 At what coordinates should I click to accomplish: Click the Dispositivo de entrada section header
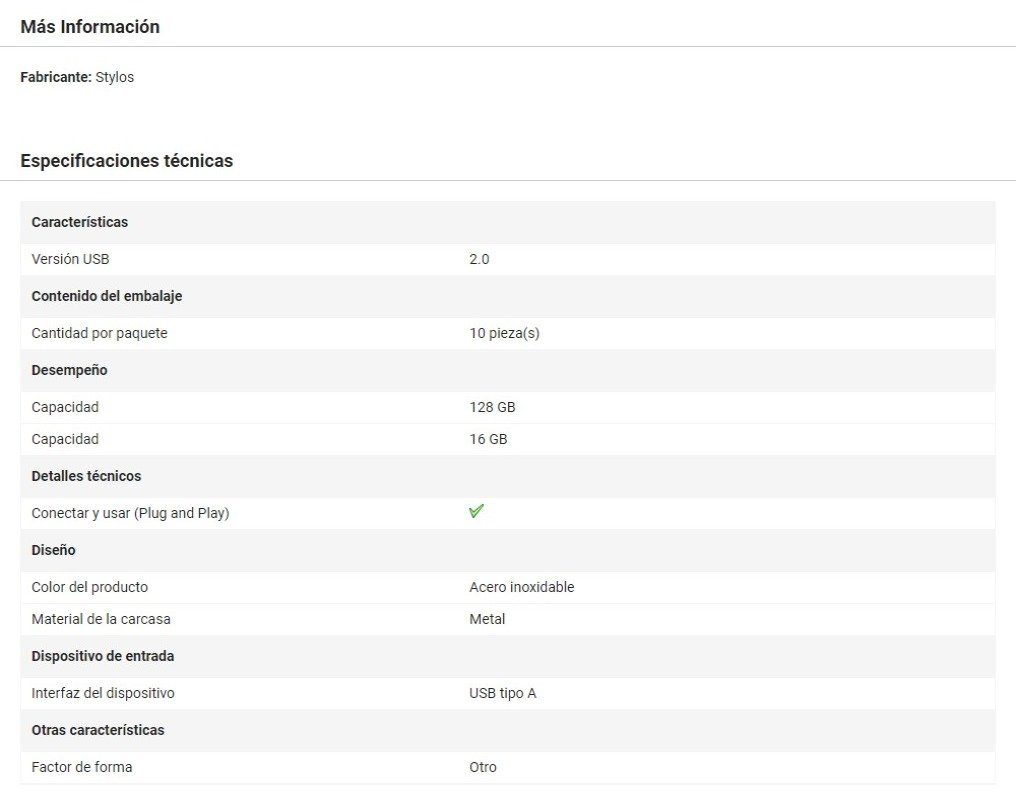coord(103,656)
